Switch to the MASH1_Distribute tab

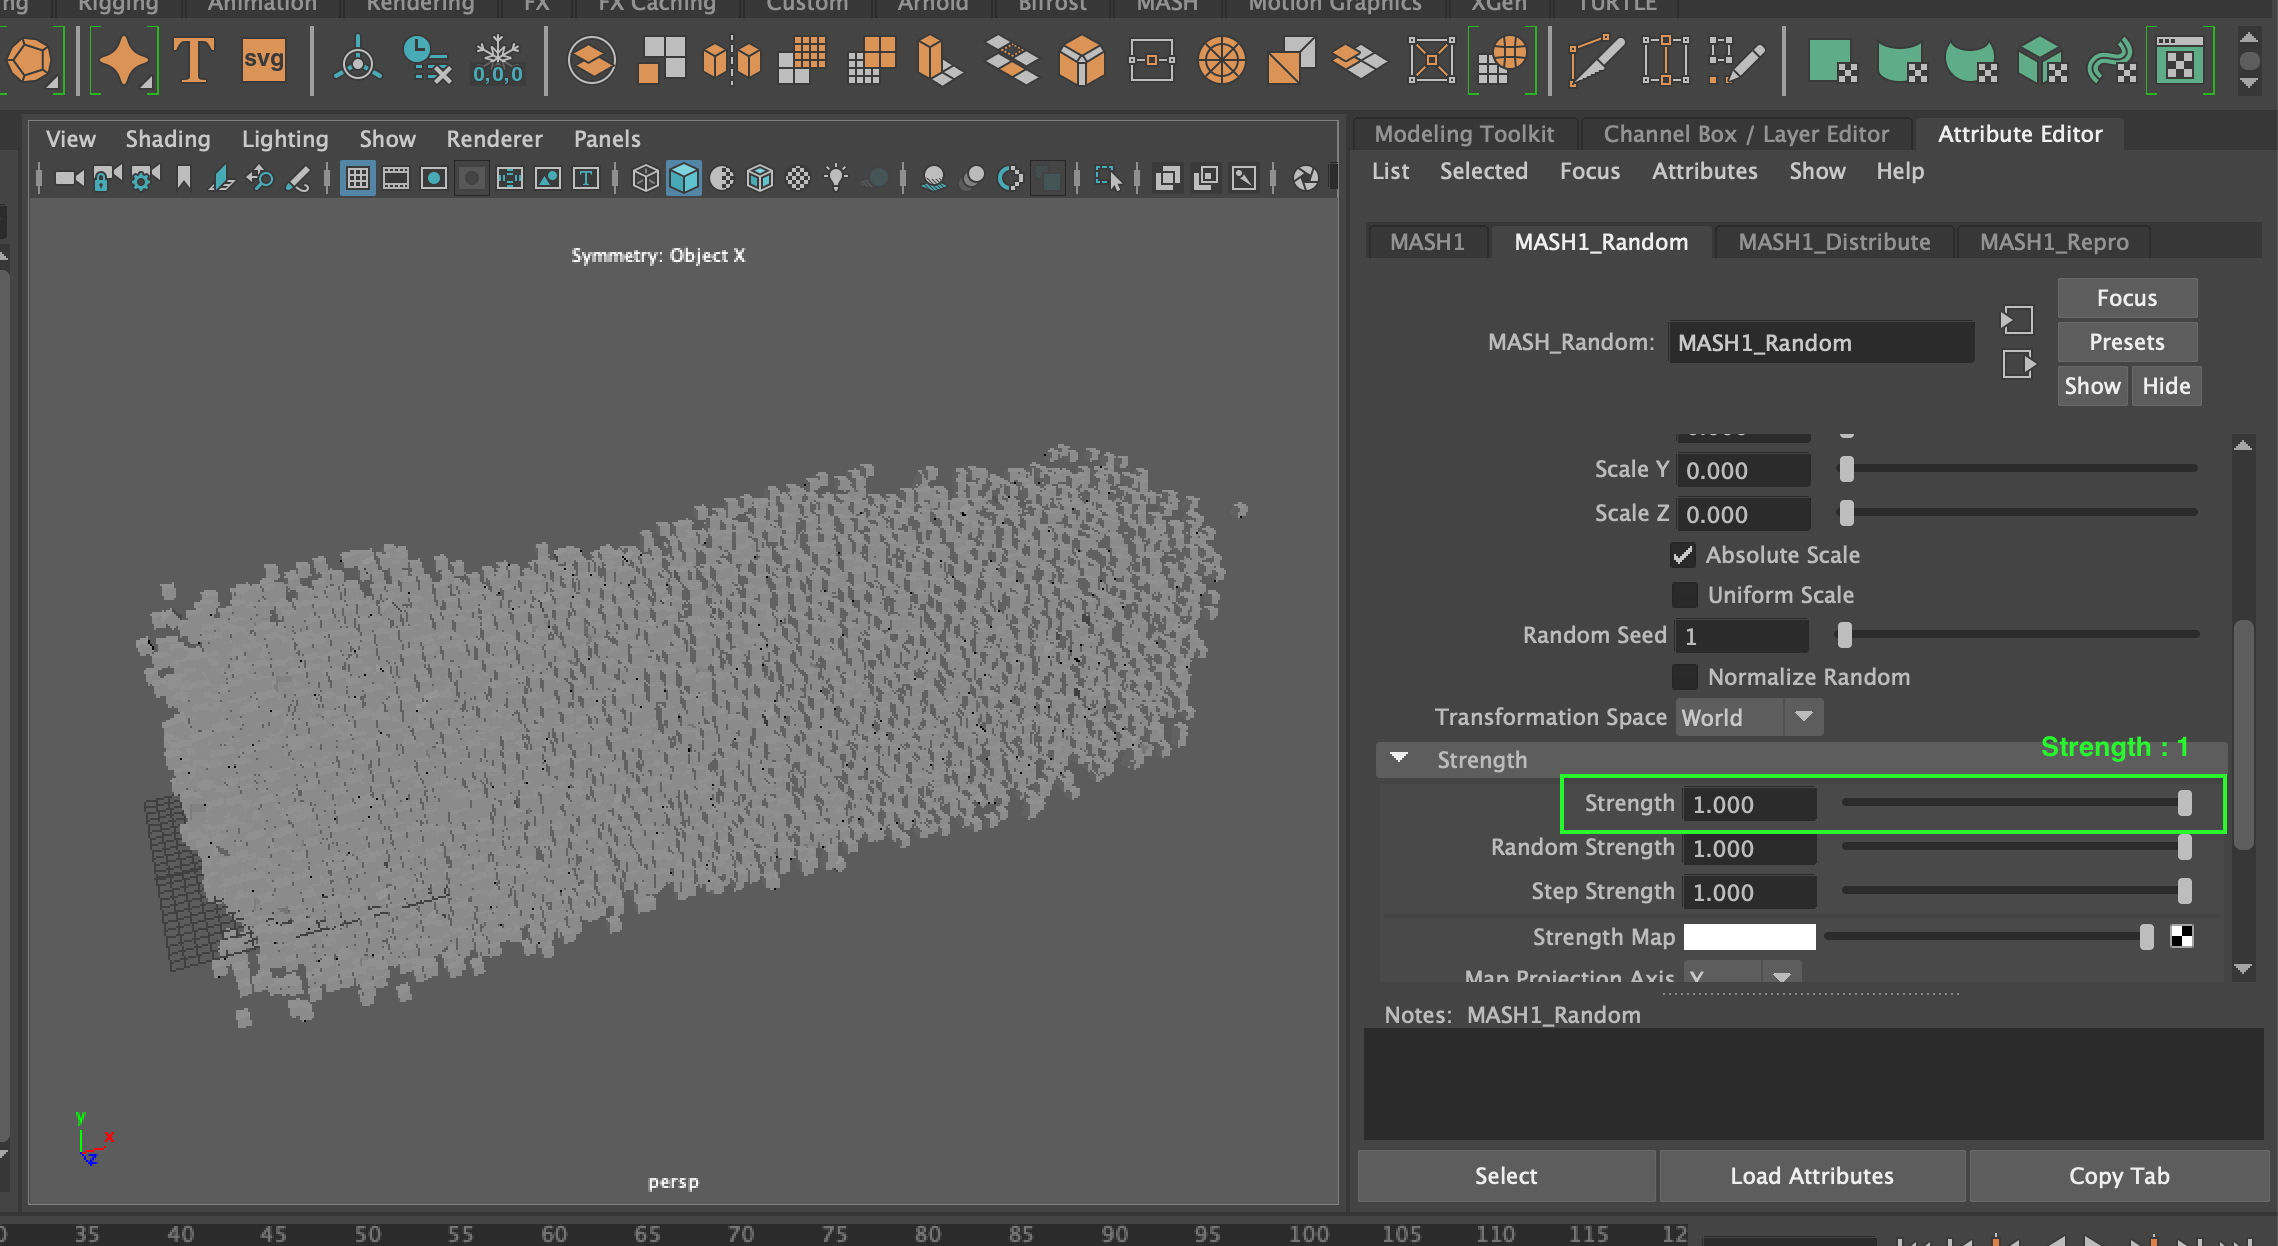click(1834, 241)
